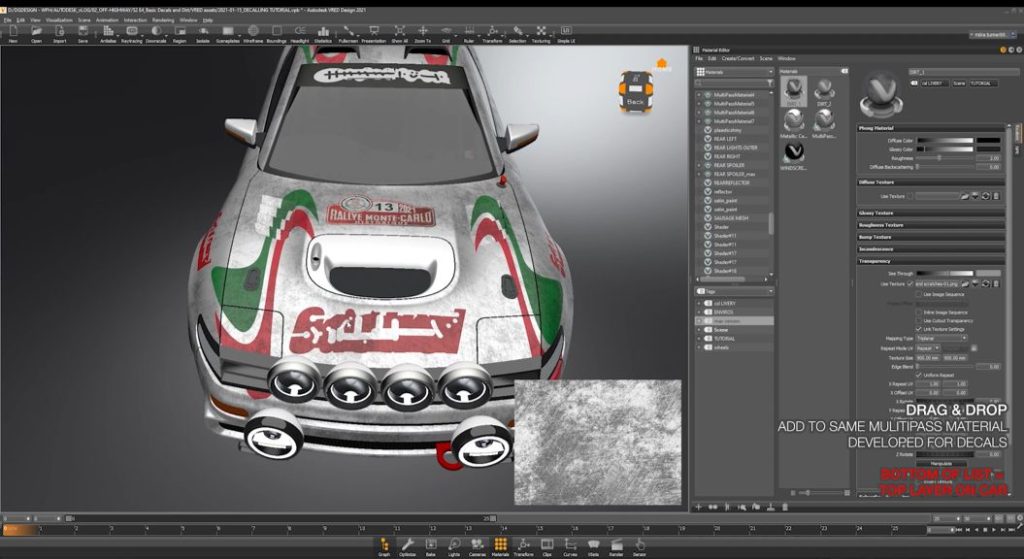Open the Repeat Mode UV dropdown
1024x559 pixels.
pyautogui.click(x=928, y=348)
